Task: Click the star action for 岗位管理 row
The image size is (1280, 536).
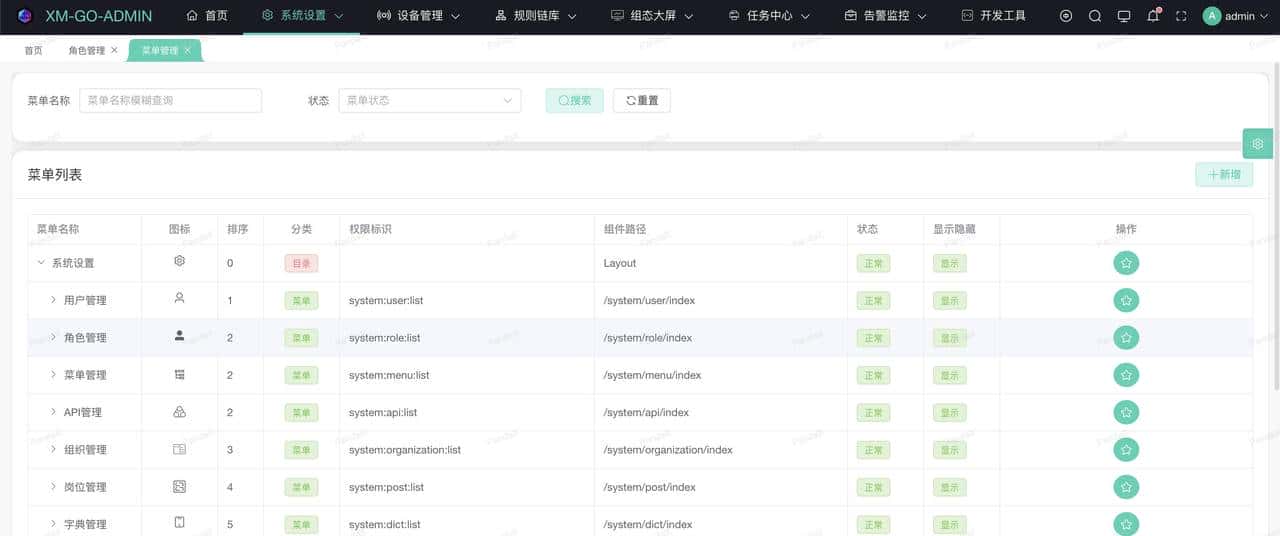Action: (x=1126, y=487)
